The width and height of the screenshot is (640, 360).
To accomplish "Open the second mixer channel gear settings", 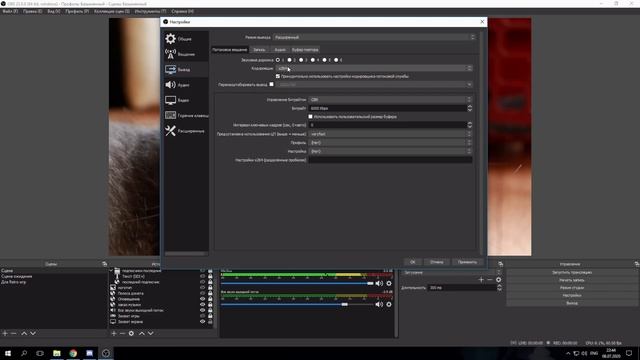I will coord(389,304).
